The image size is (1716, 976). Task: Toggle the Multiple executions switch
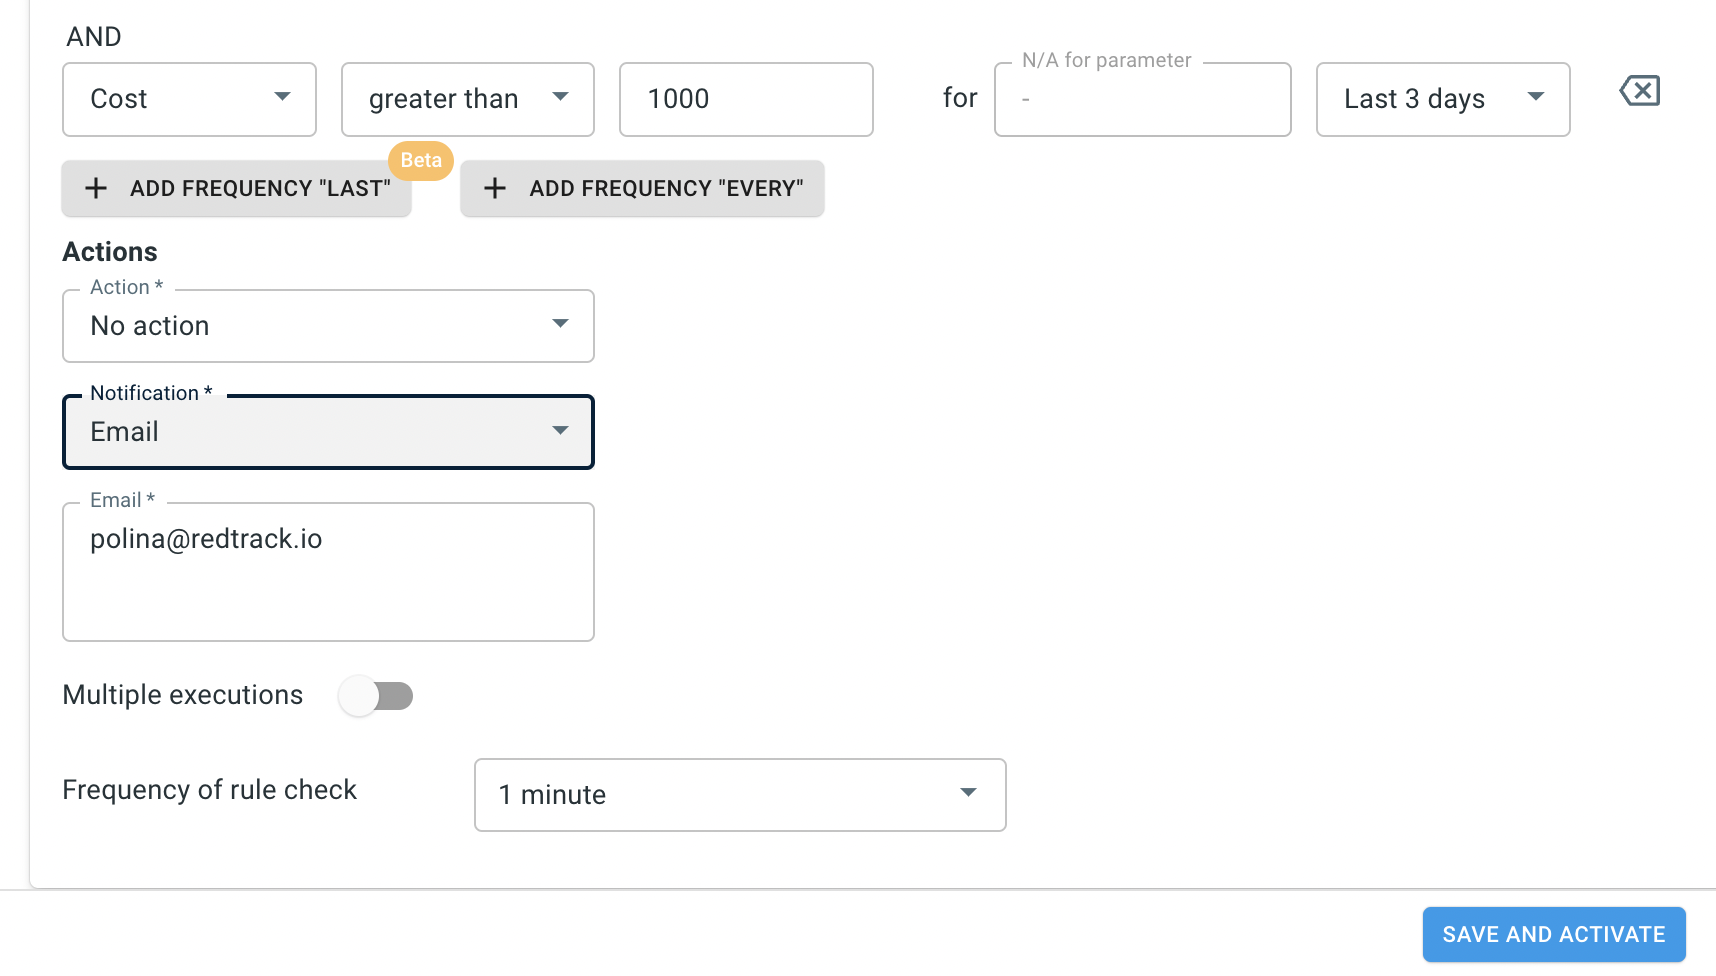pyautogui.click(x=376, y=696)
